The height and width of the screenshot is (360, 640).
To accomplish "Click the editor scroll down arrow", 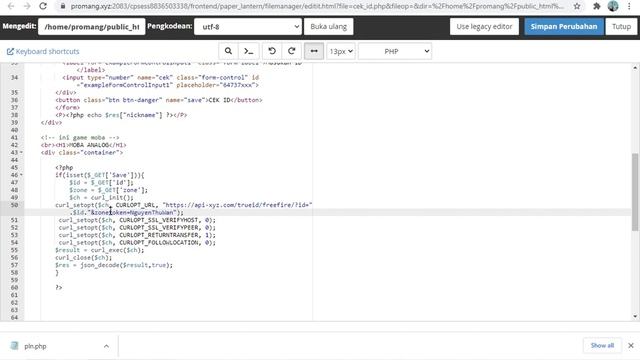I will (x=635, y=316).
